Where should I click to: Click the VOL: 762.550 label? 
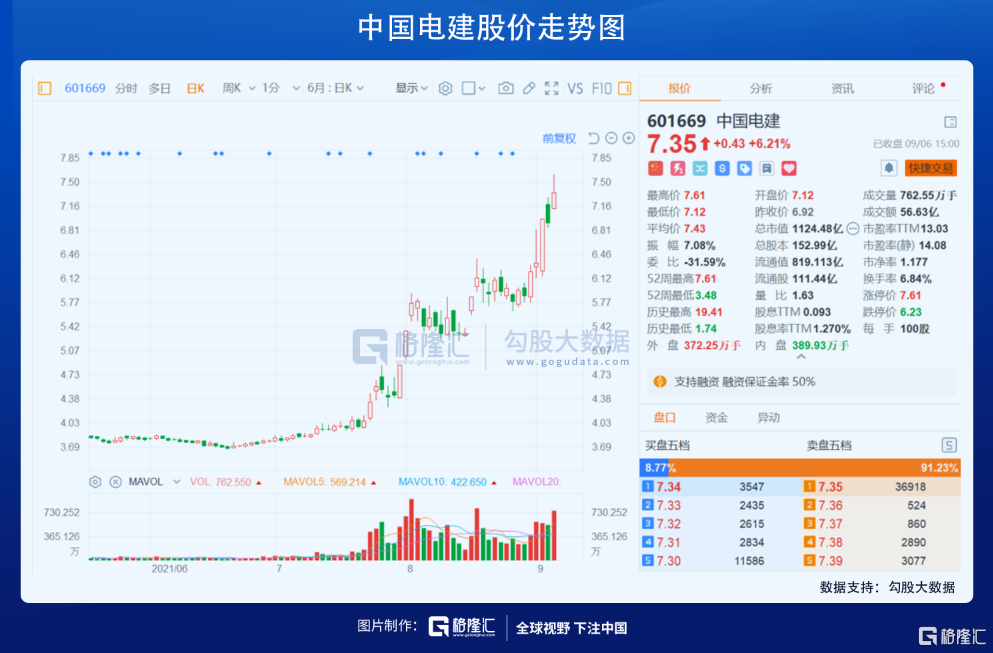click(x=220, y=482)
